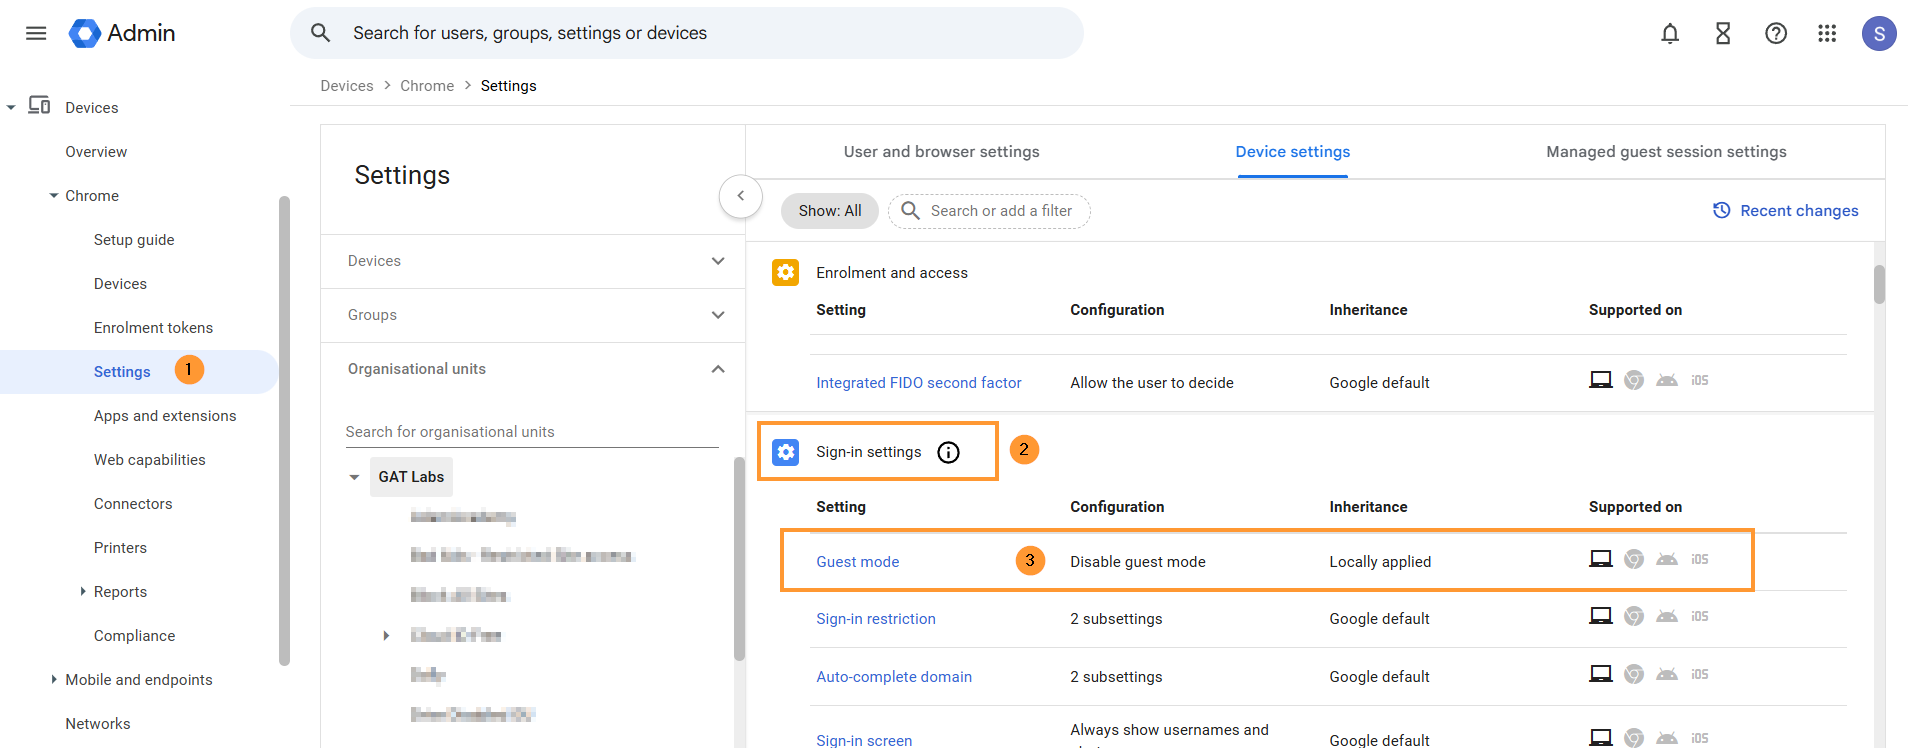This screenshot has height=748, width=1908.
Task: Switch to Managed guest session settings tab
Action: [x=1665, y=152]
